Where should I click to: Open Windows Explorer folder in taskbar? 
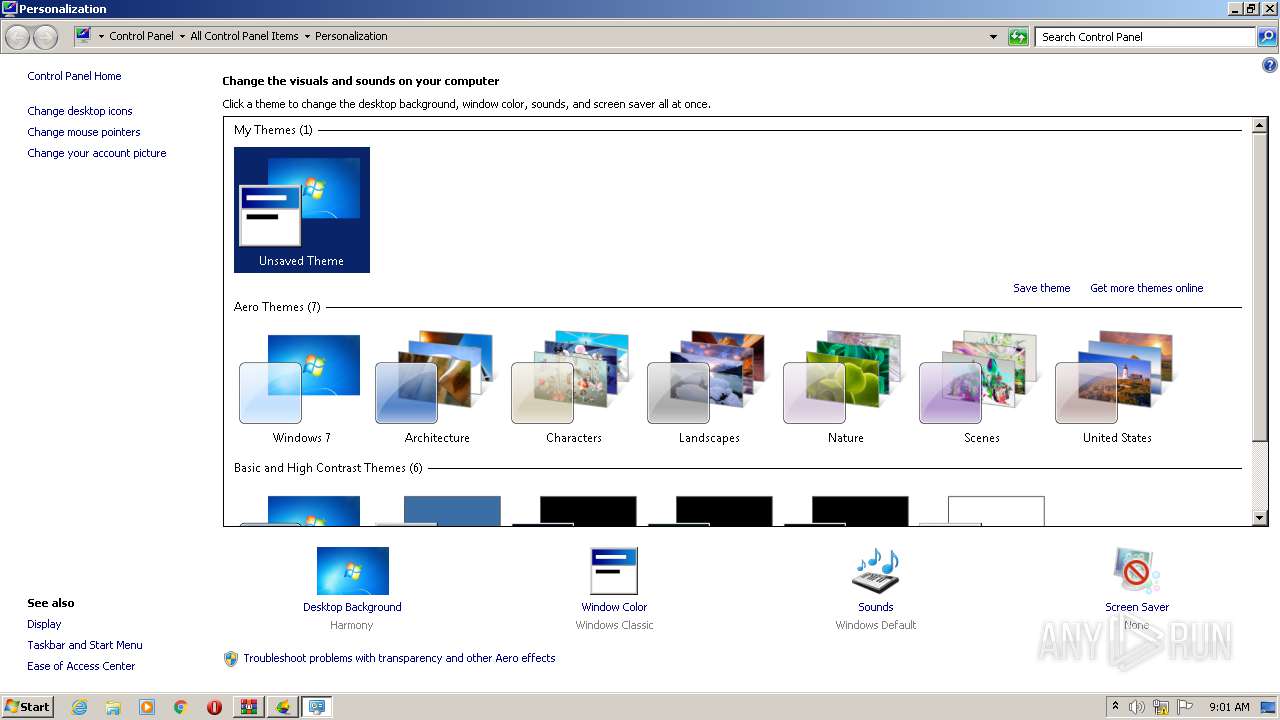[x=113, y=707]
